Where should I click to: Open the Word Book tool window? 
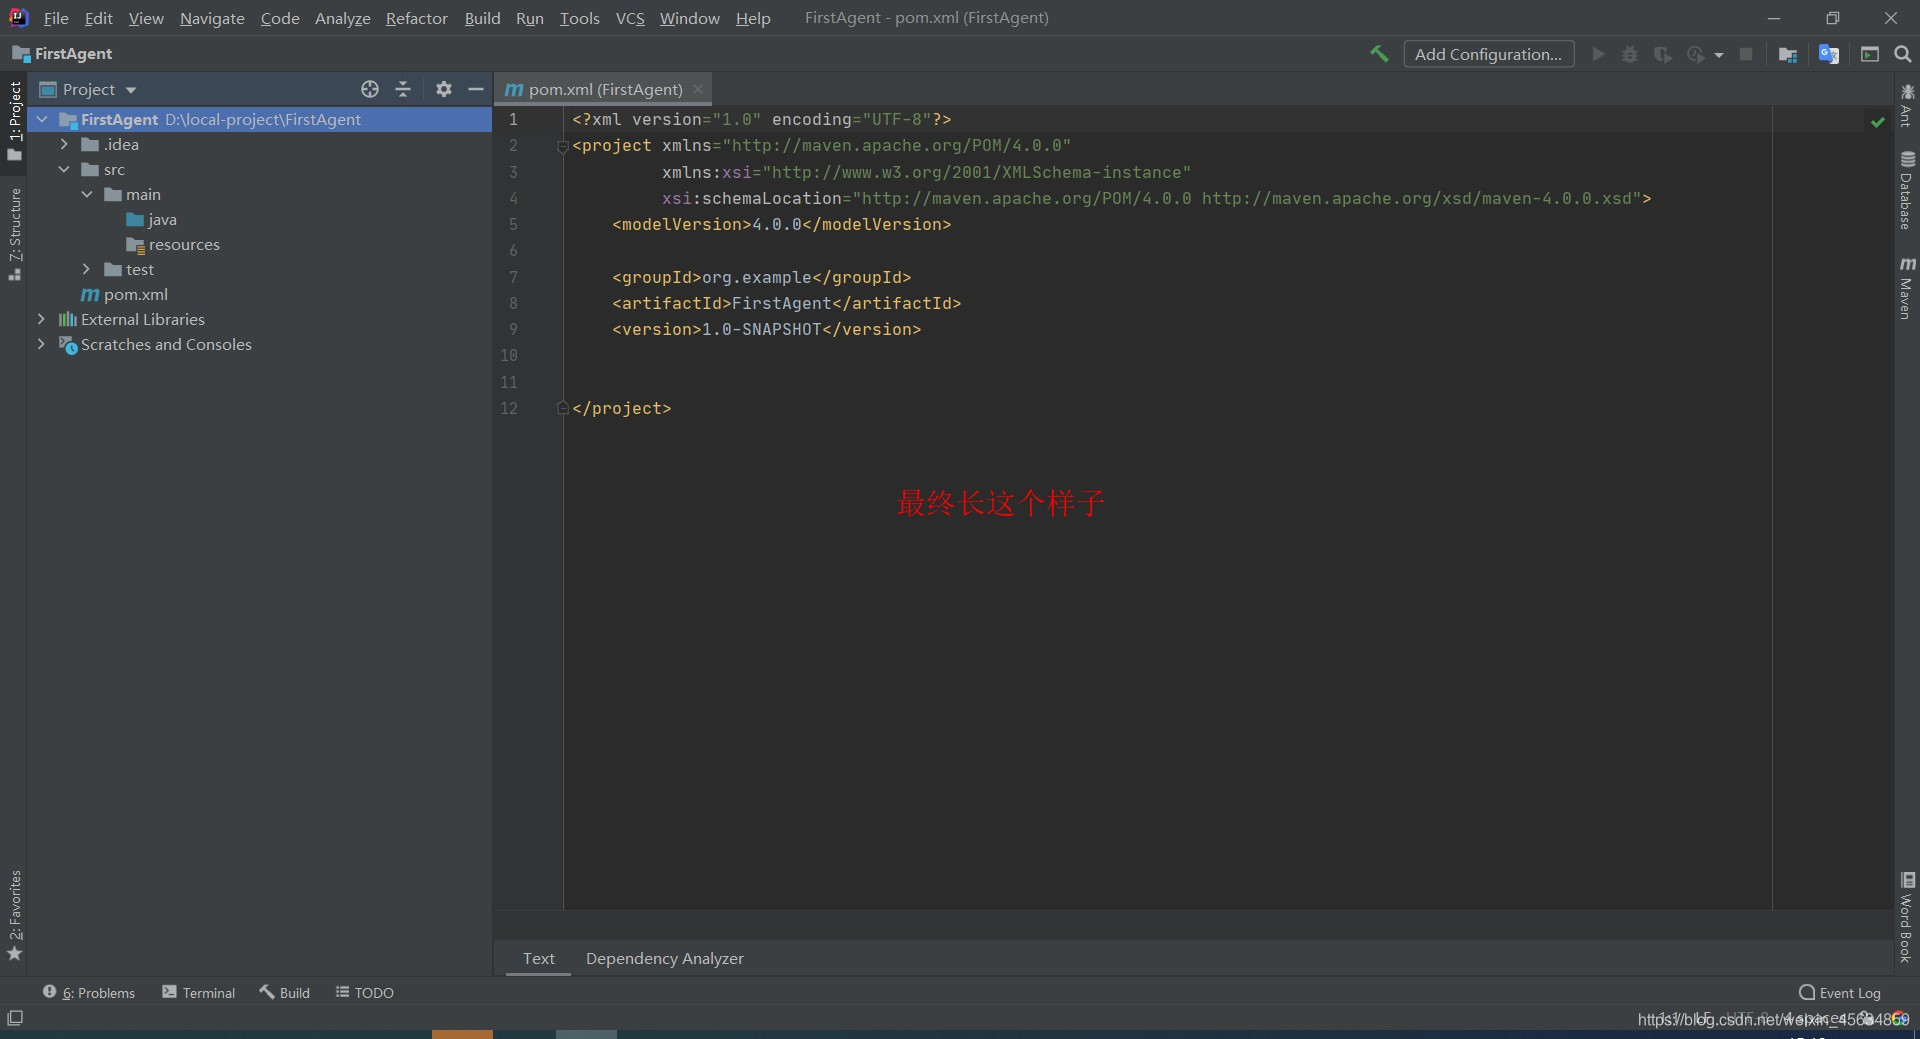pos(1907,918)
